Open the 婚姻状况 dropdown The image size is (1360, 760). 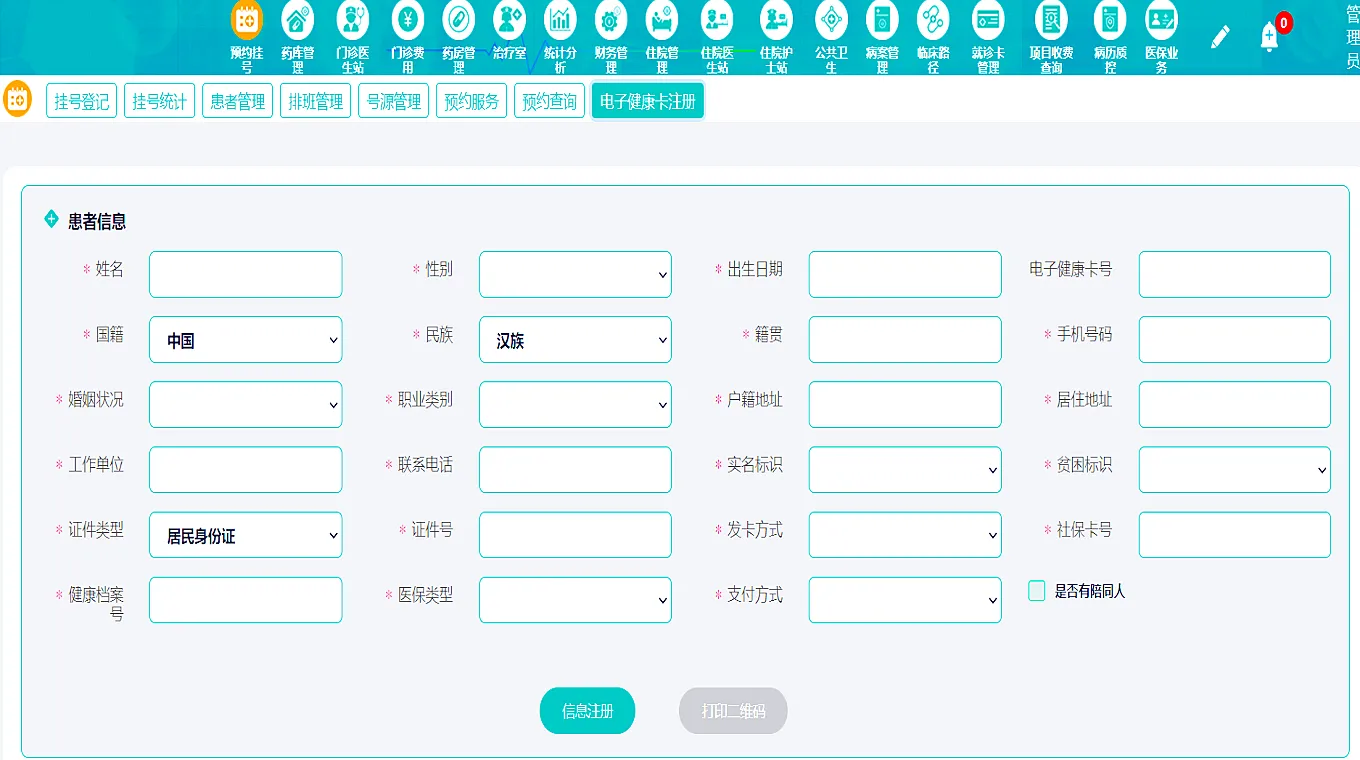point(245,405)
